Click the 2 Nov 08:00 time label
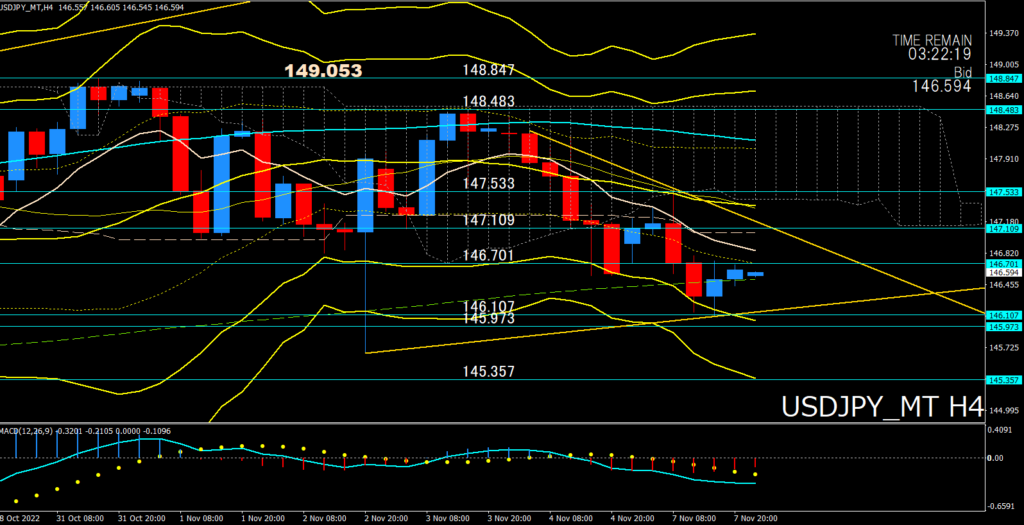The image size is (1024, 525). 326,518
